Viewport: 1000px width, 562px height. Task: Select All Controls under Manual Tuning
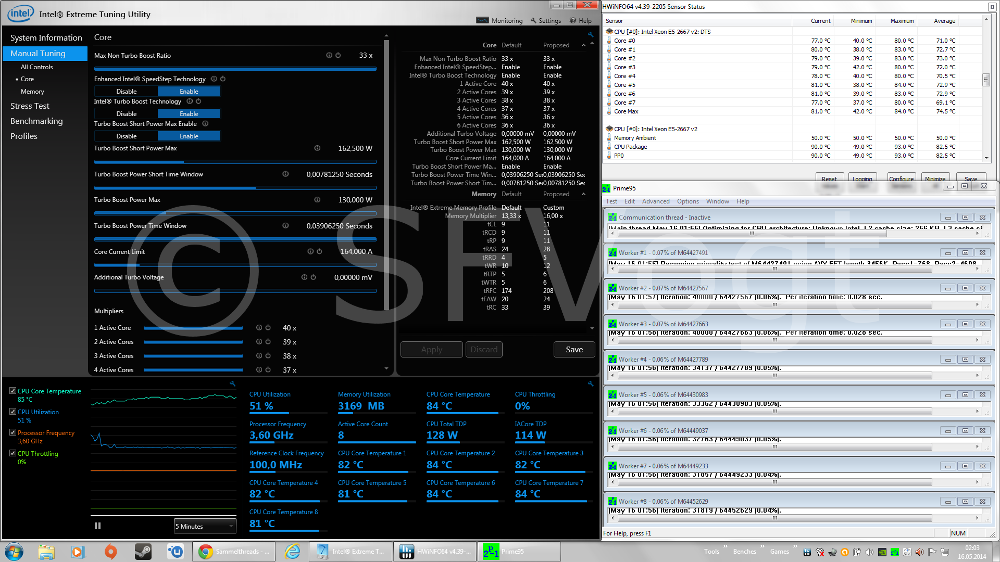click(x=36, y=67)
